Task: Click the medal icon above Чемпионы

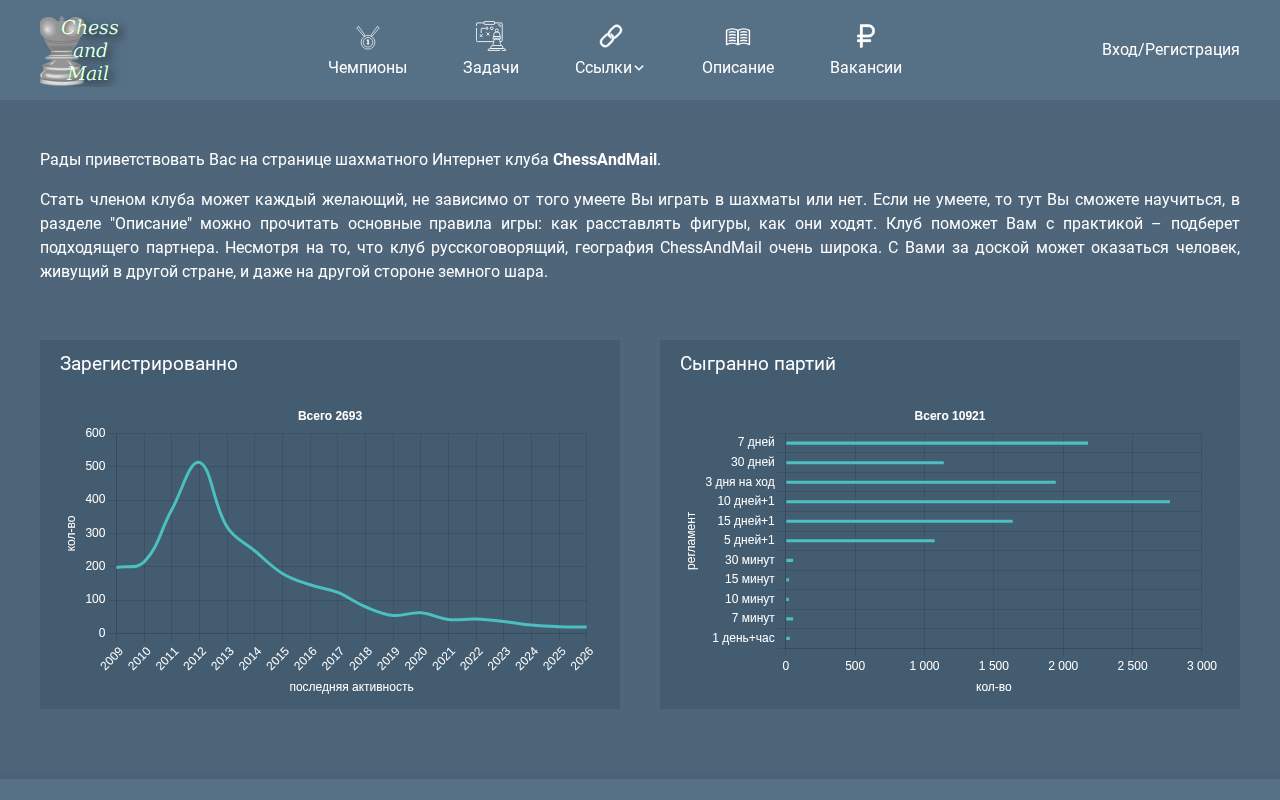Action: click(368, 38)
